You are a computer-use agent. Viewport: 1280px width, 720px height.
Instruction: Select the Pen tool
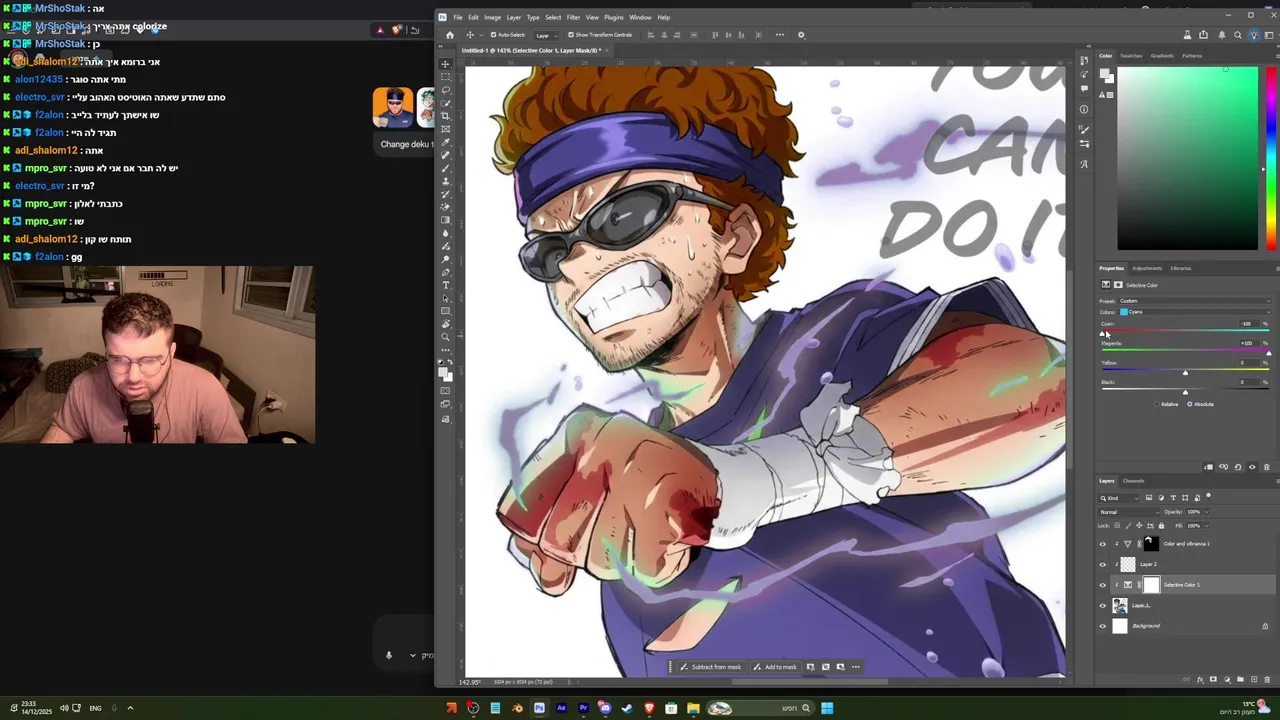point(446,272)
